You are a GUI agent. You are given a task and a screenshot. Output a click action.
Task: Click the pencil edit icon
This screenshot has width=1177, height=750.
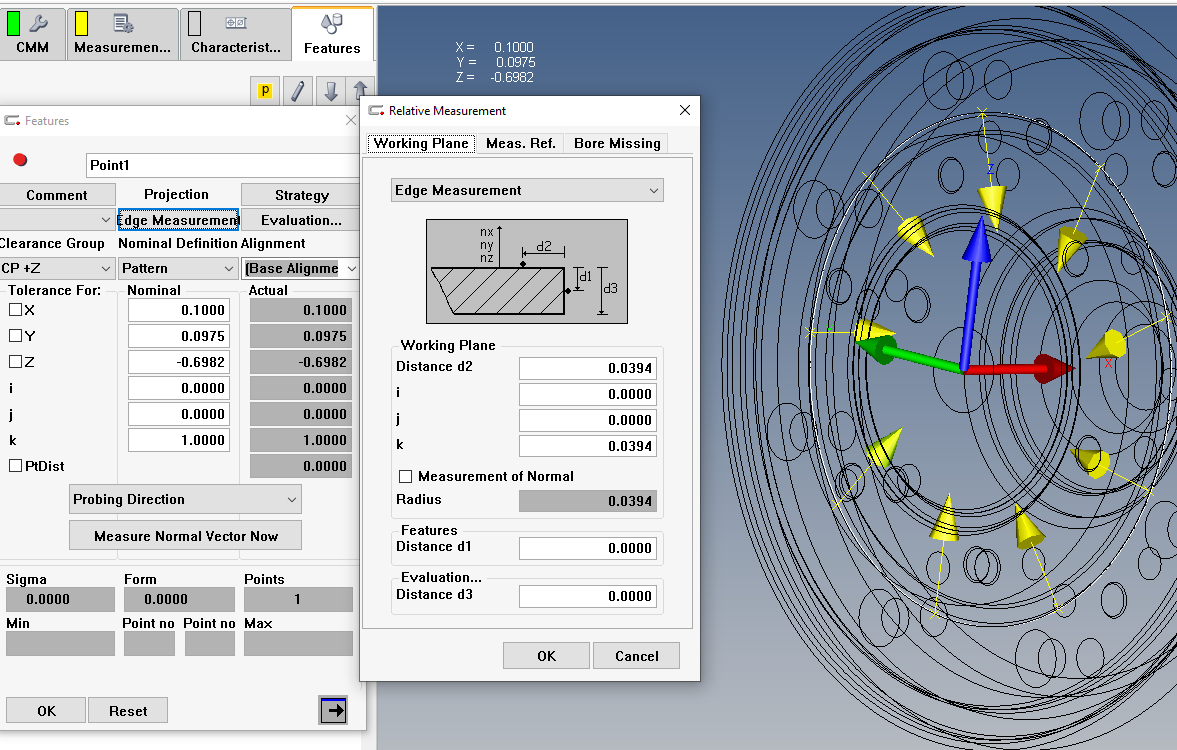pyautogui.click(x=297, y=91)
